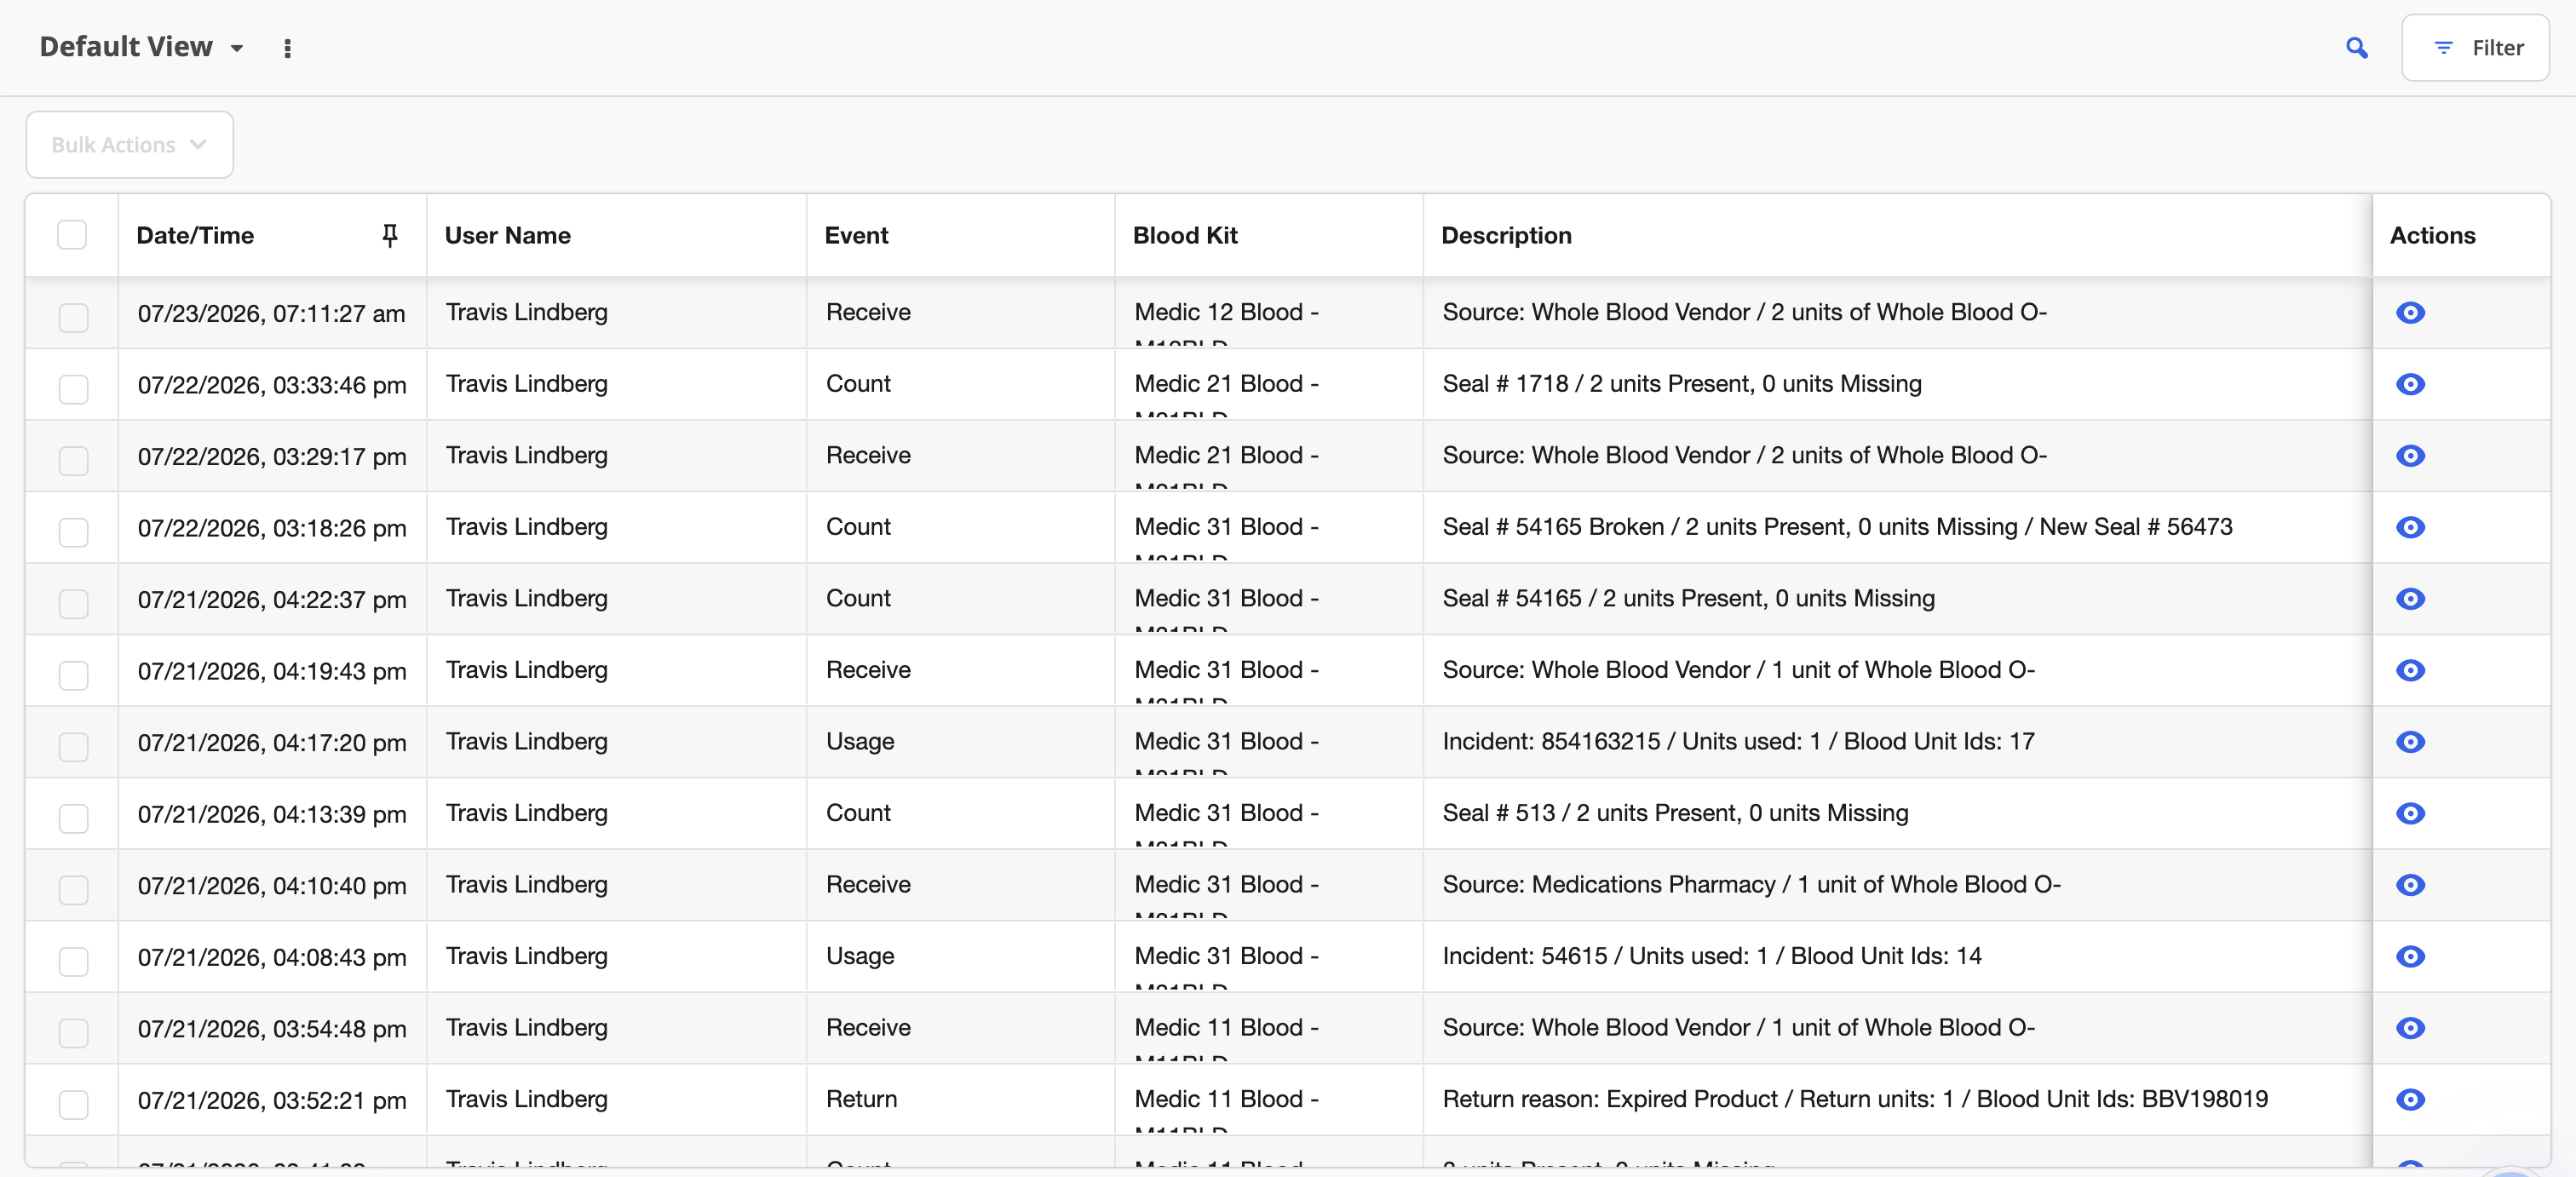Check the 07/21/2026 03:54:48 pm row
Image resolution: width=2576 pixels, height=1177 pixels.
pos(73,1032)
